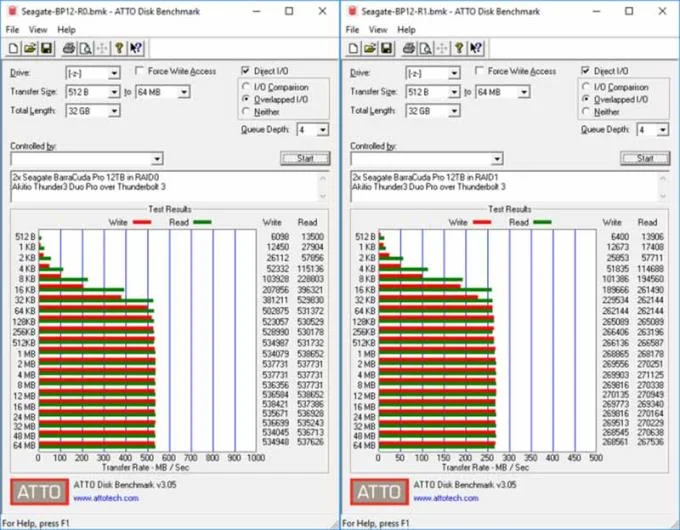
Task: Open View menu in Seagate-BP12-R1 window
Action: click(x=378, y=29)
